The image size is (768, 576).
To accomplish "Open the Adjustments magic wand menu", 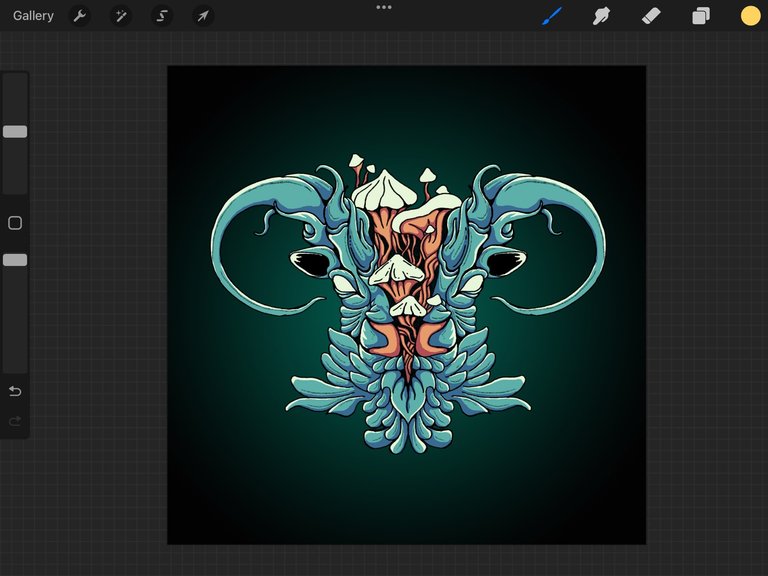I will (120, 16).
